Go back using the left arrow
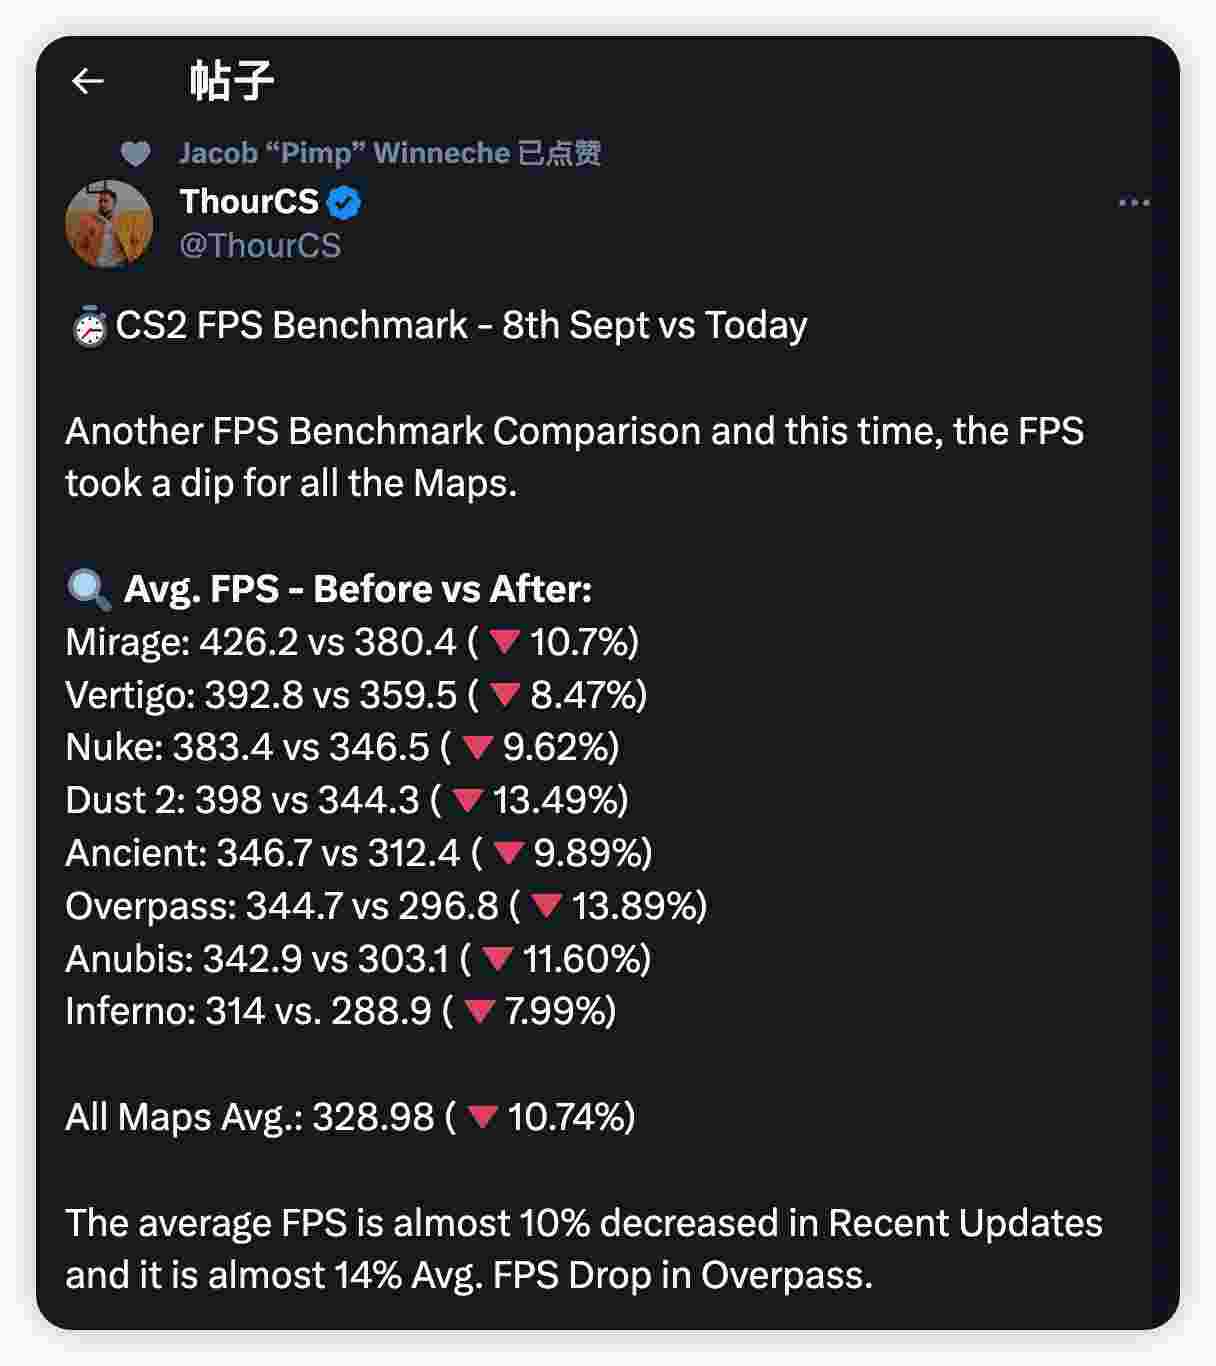This screenshot has height=1366, width=1216. 88,81
